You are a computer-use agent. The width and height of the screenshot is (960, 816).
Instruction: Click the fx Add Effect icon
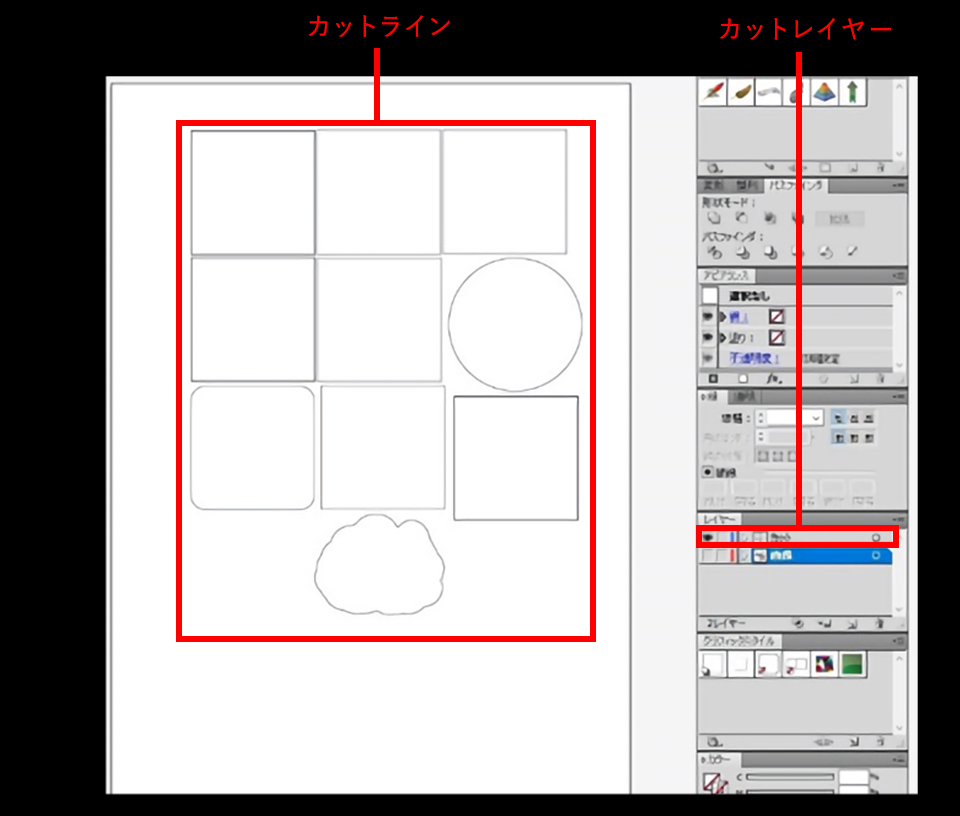tap(774, 379)
